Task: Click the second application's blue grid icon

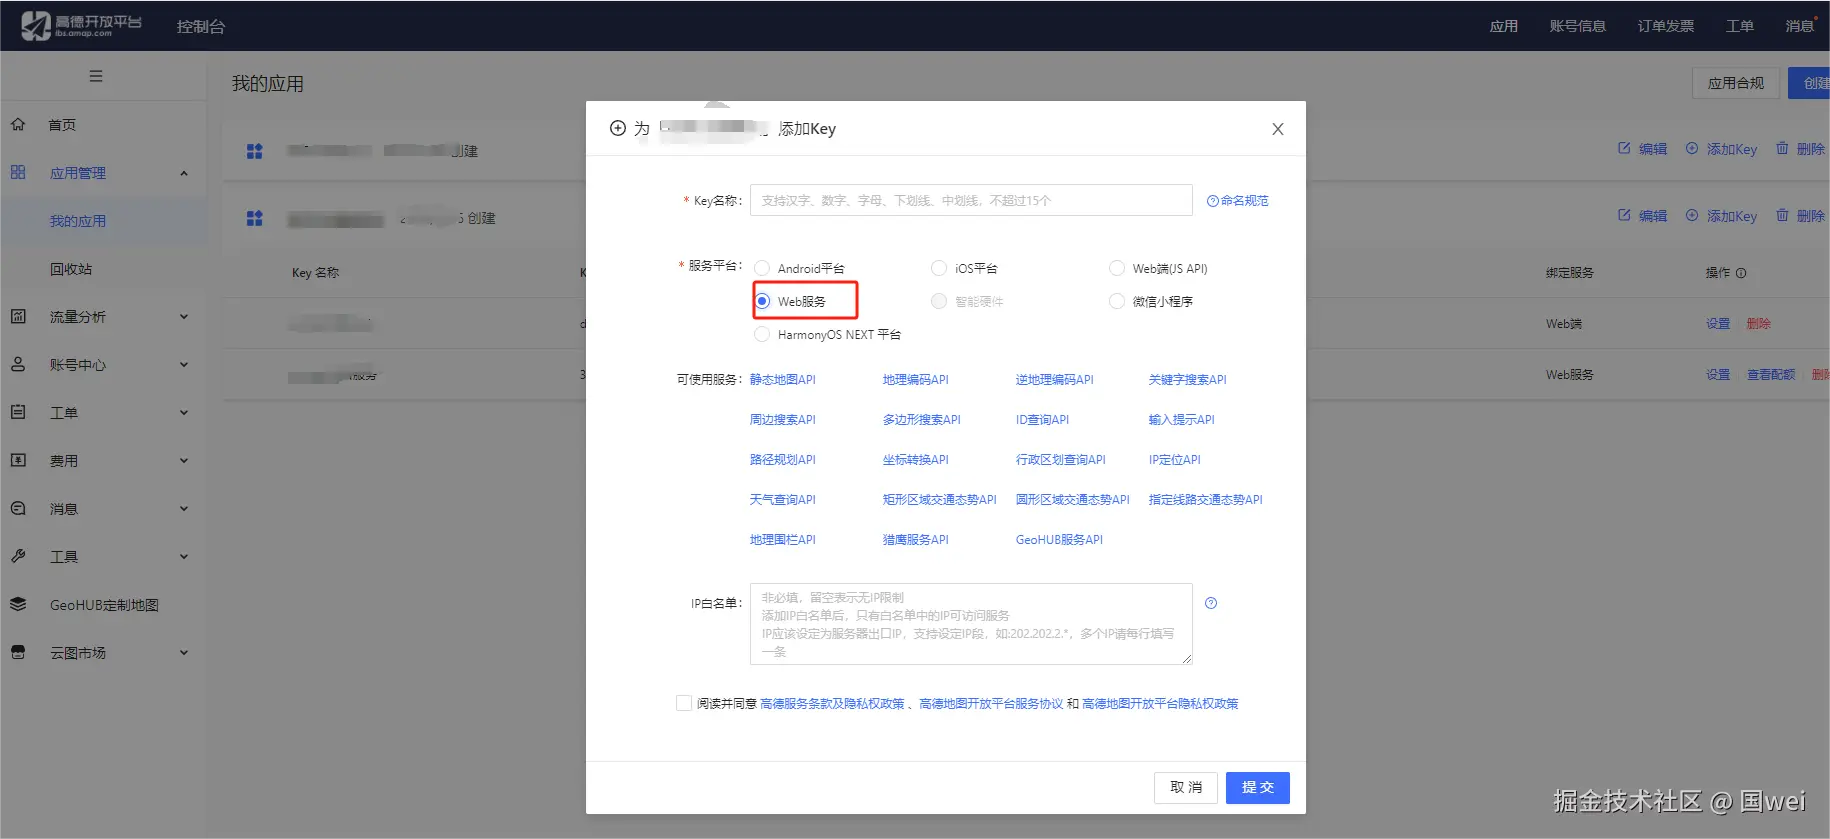Action: tap(255, 218)
